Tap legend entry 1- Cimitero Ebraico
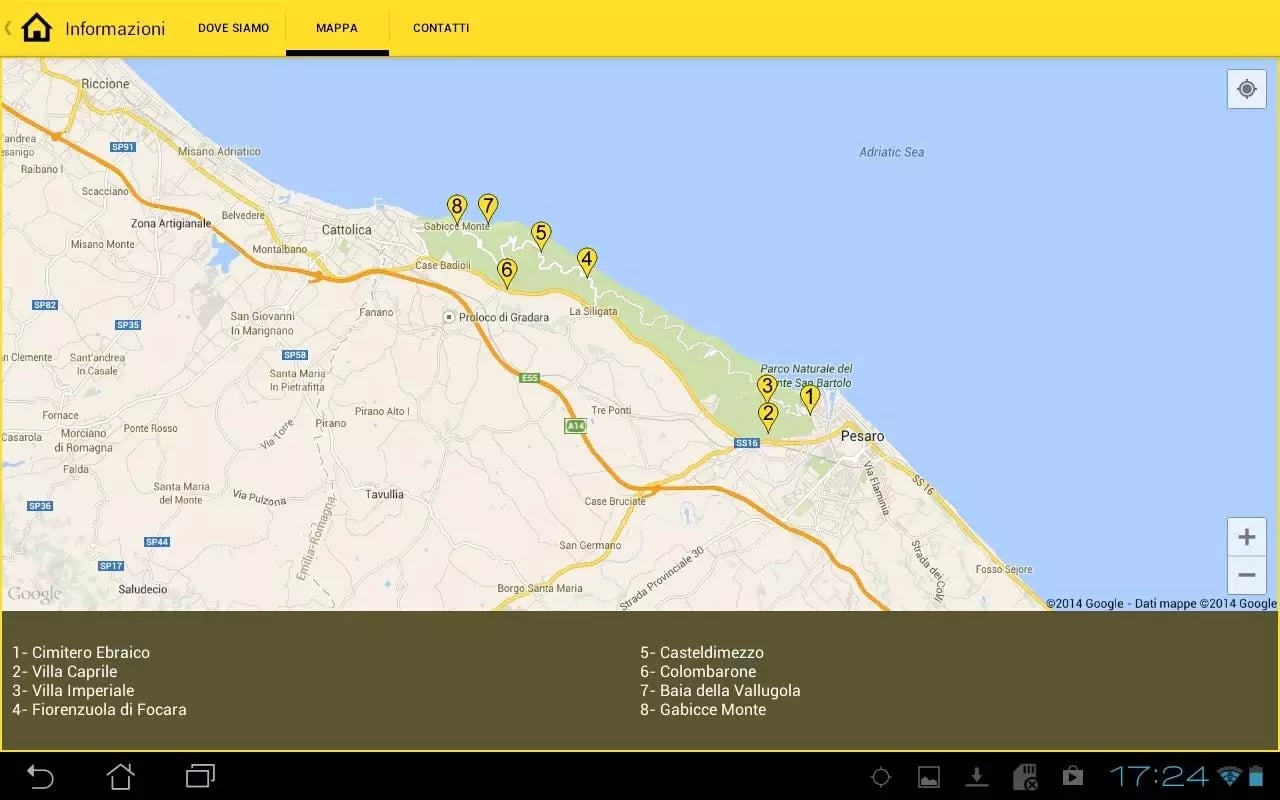 81,652
